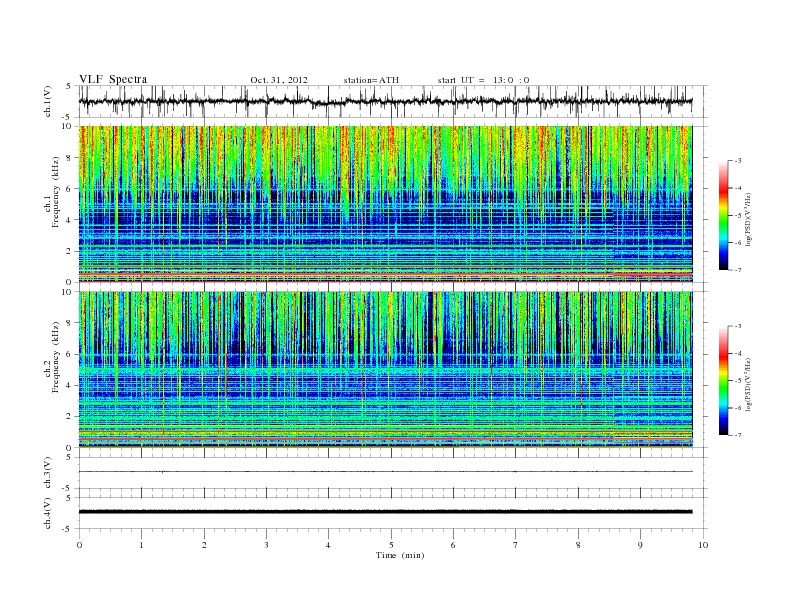Click the "VLF Spectra" plot title

[x=113, y=79]
